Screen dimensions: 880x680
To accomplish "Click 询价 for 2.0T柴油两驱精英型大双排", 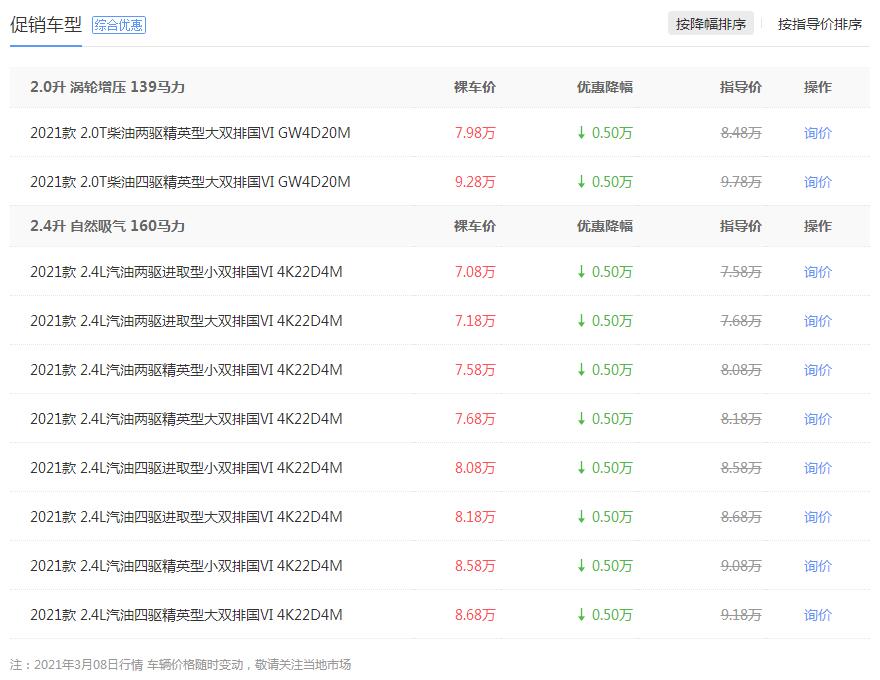I will click(x=817, y=133).
